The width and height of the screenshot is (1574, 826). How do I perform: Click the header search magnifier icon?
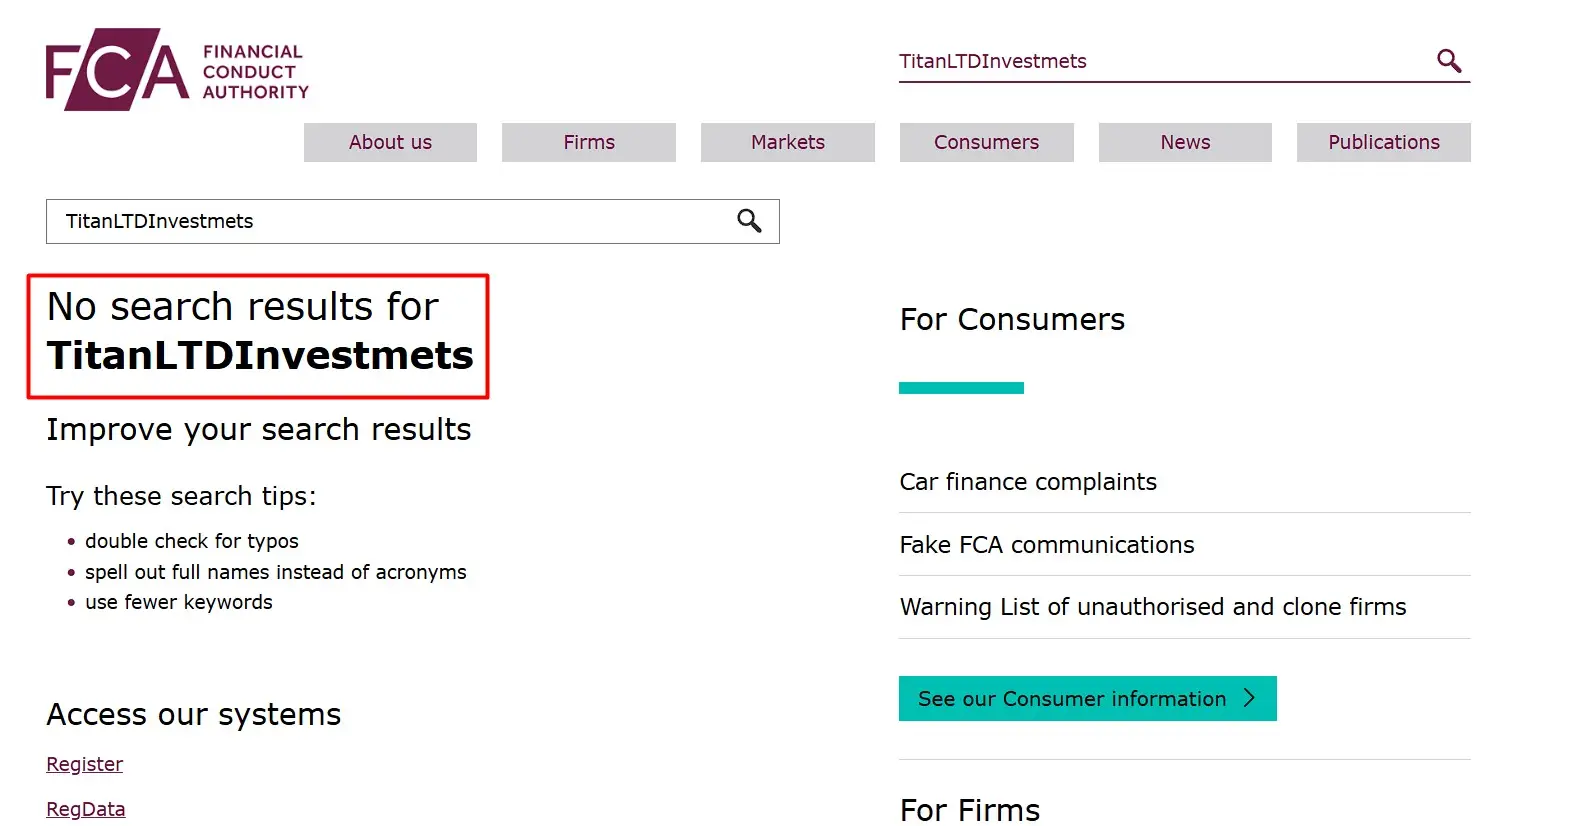click(x=1449, y=61)
